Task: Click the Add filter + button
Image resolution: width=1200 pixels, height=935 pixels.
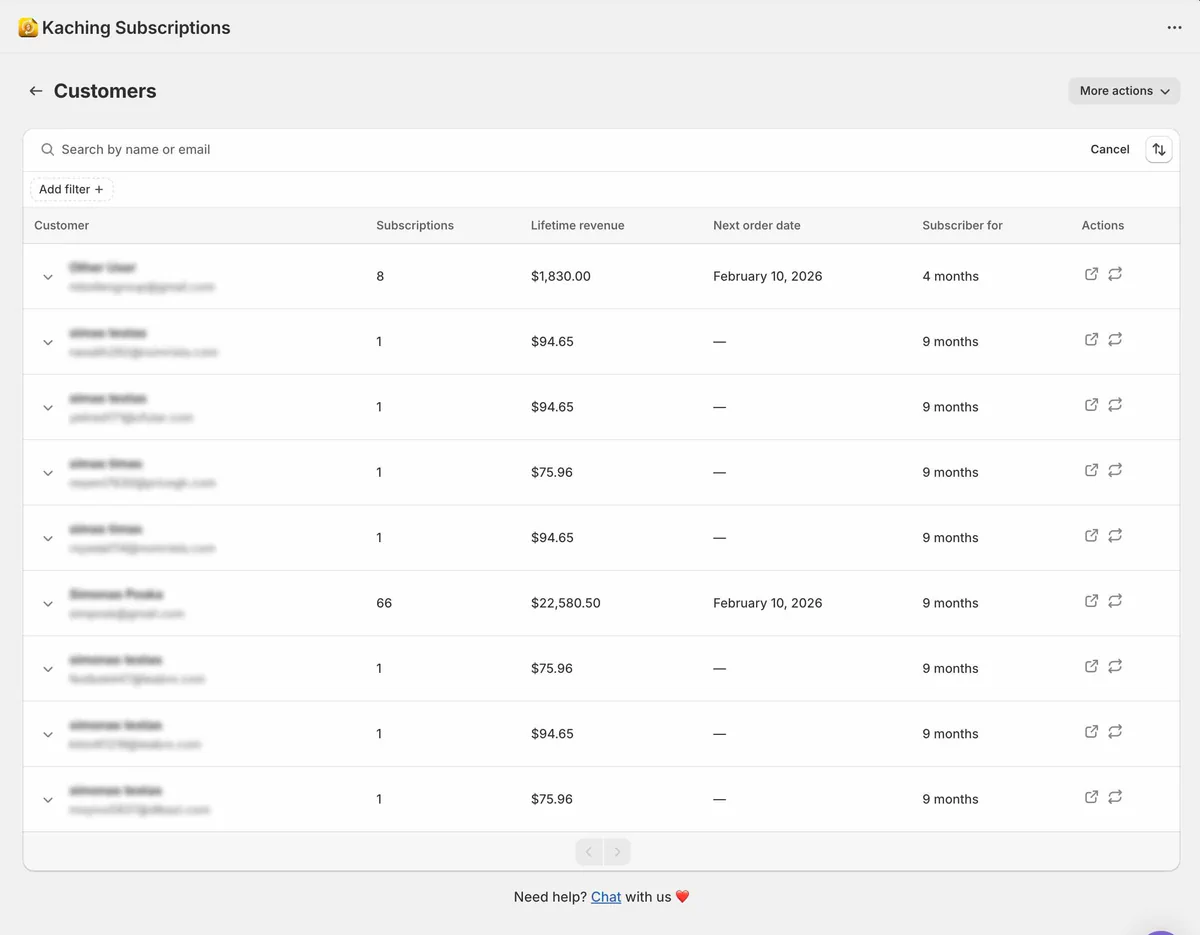Action: (x=71, y=189)
